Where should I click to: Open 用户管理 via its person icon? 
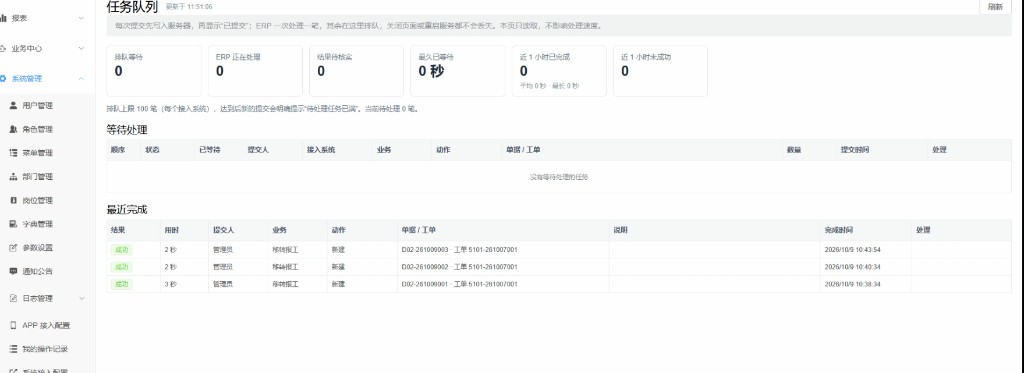tap(13, 105)
